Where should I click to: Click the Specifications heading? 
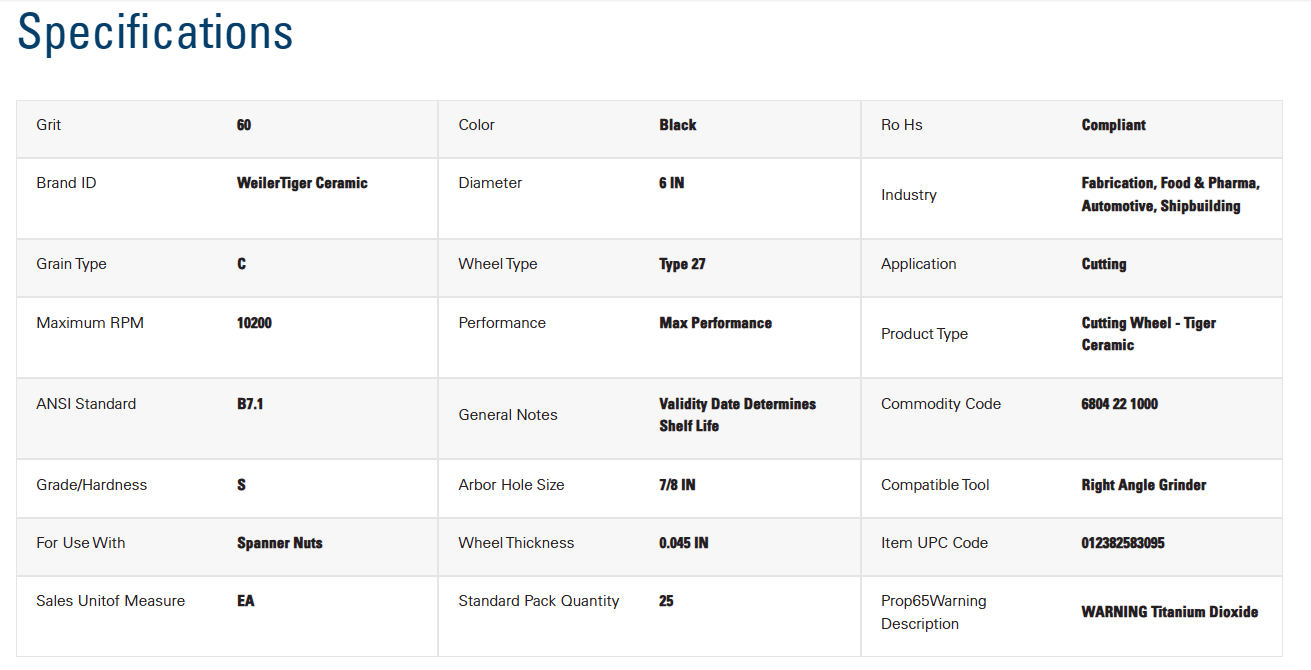(x=155, y=32)
